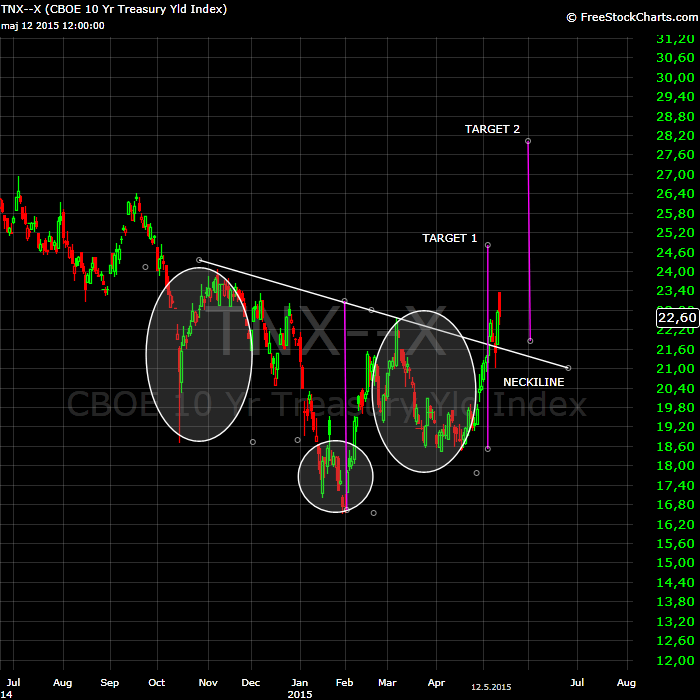Click bottom handle of TARGET 2 line
This screenshot has height=700, width=700.
[x=529, y=341]
